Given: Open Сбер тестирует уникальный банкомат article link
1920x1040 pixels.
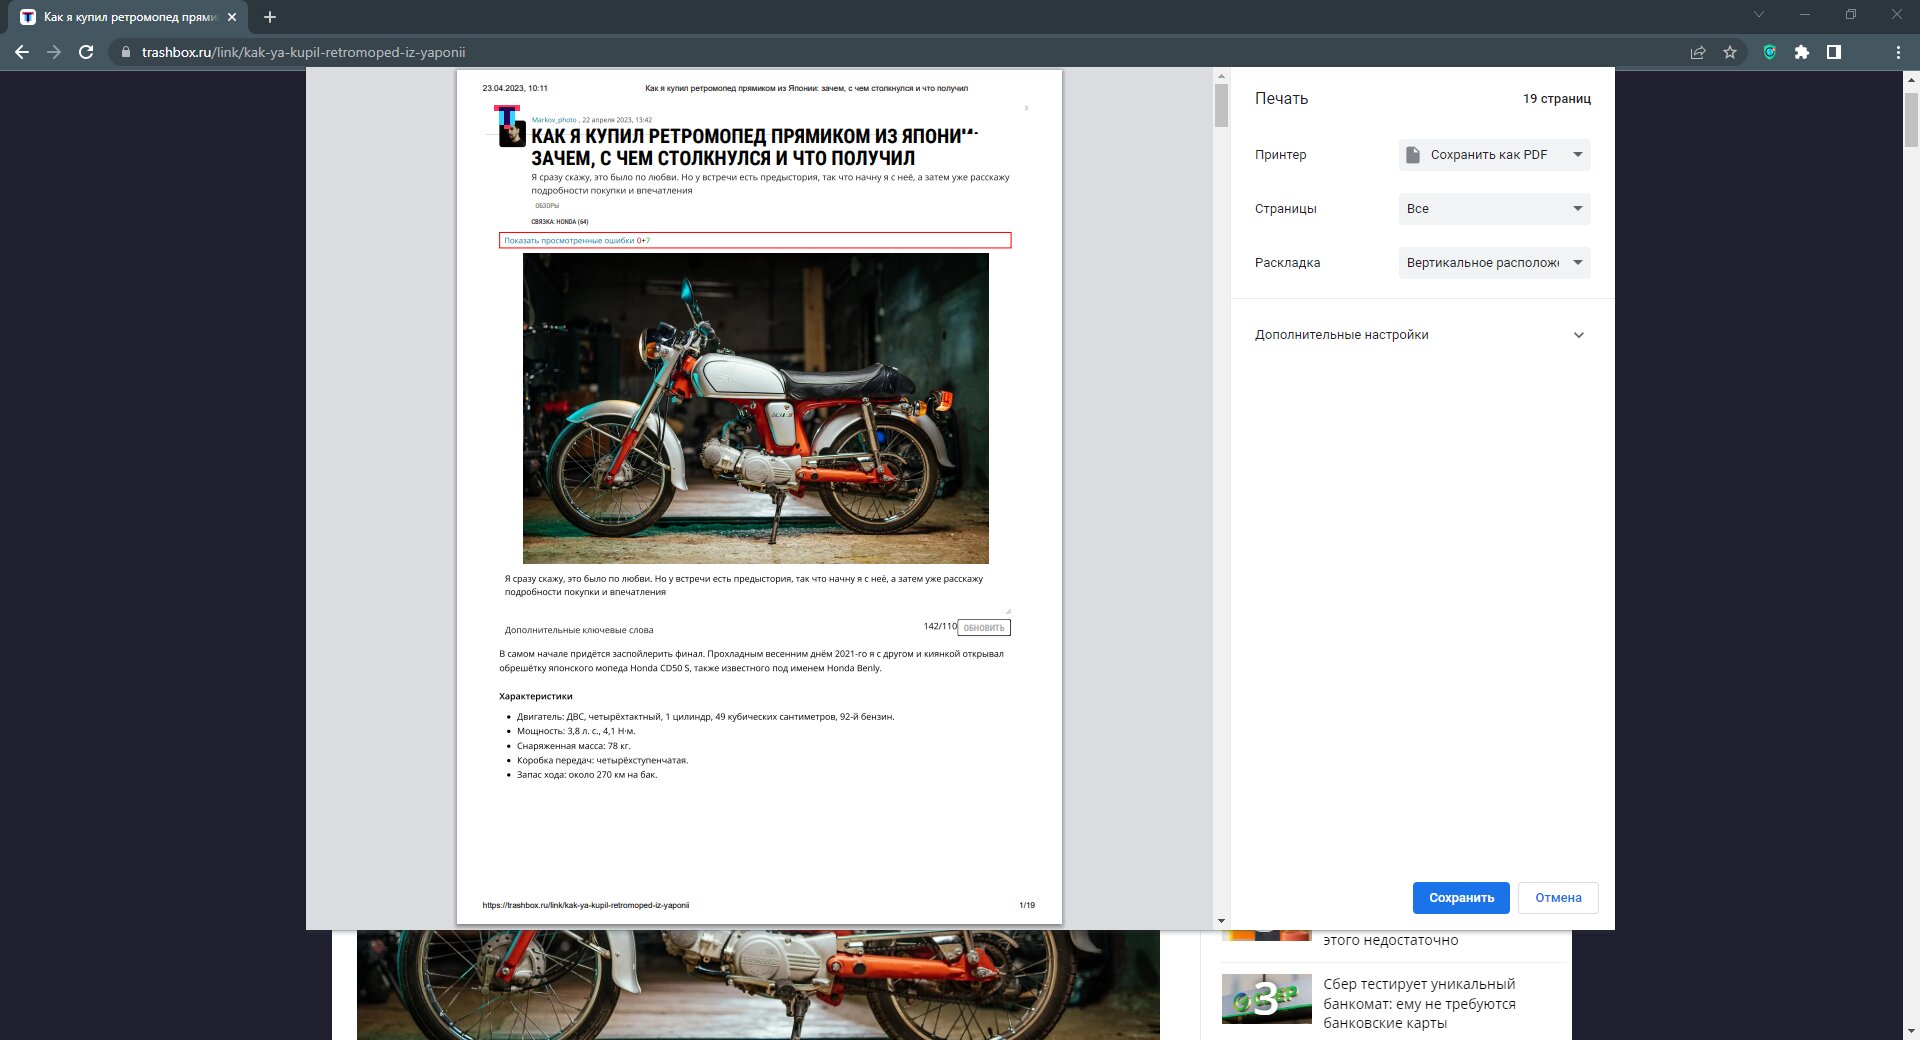Looking at the screenshot, I should tap(1419, 1003).
